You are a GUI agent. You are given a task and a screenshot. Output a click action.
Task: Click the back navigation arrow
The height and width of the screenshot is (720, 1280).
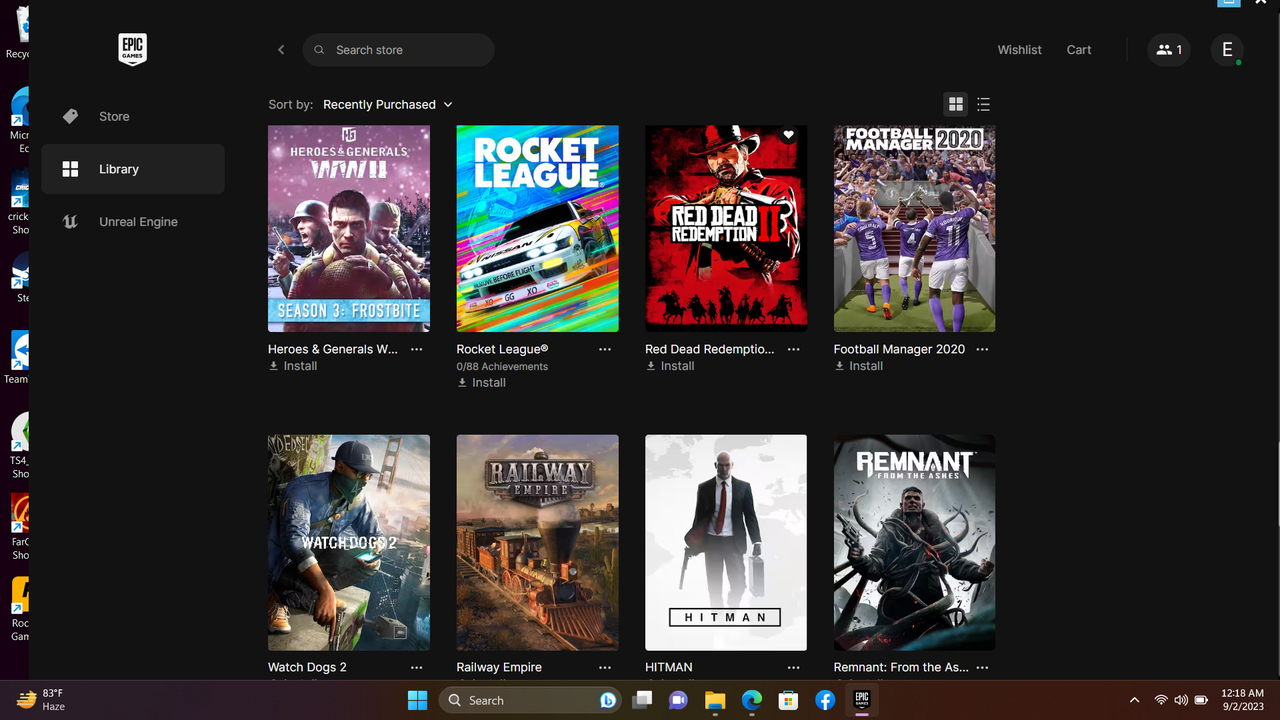tap(281, 49)
